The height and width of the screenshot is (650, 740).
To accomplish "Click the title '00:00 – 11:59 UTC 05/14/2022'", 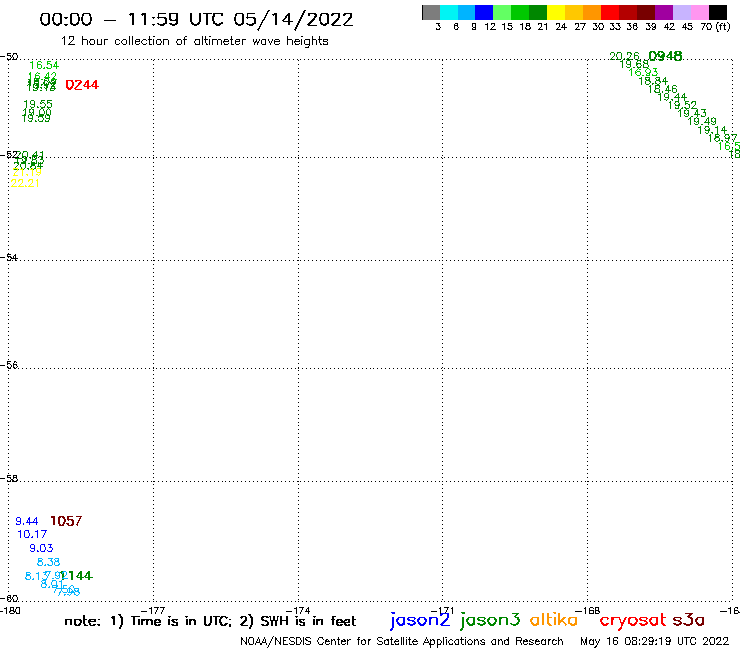I will [x=196, y=20].
